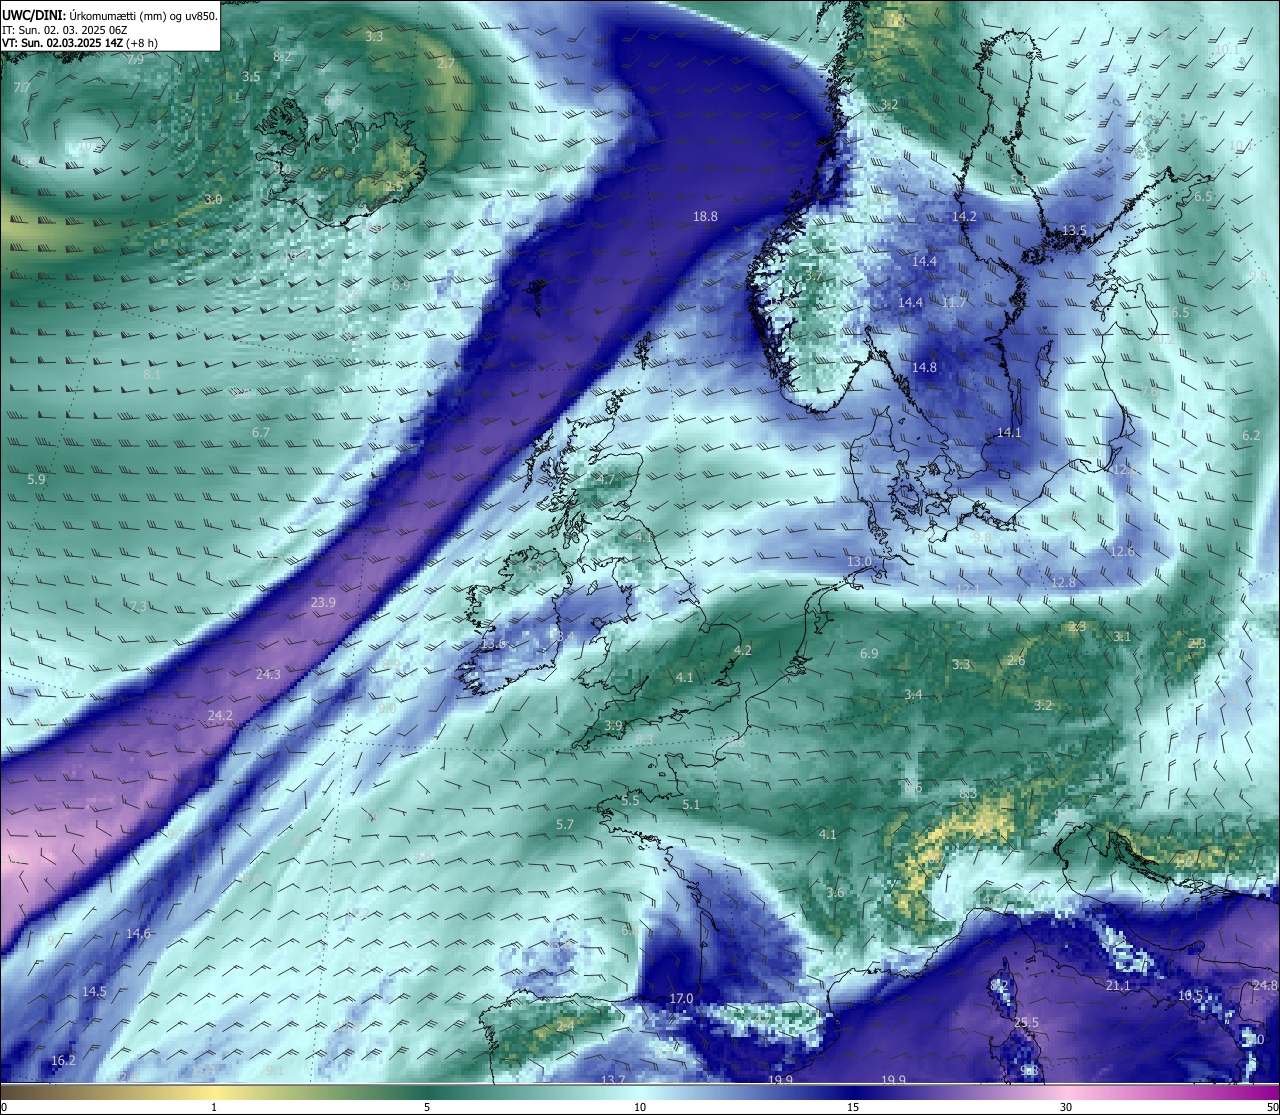Click the 4.2 value over England
The height and width of the screenshot is (1115, 1280).
[742, 650]
